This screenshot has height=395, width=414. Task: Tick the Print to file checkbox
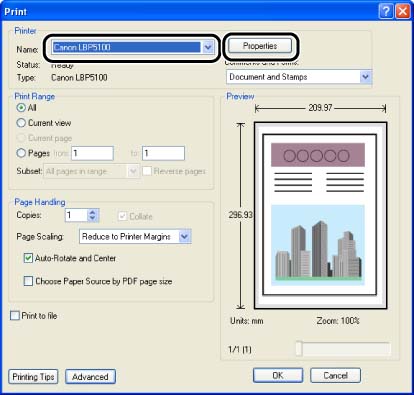coord(15,315)
